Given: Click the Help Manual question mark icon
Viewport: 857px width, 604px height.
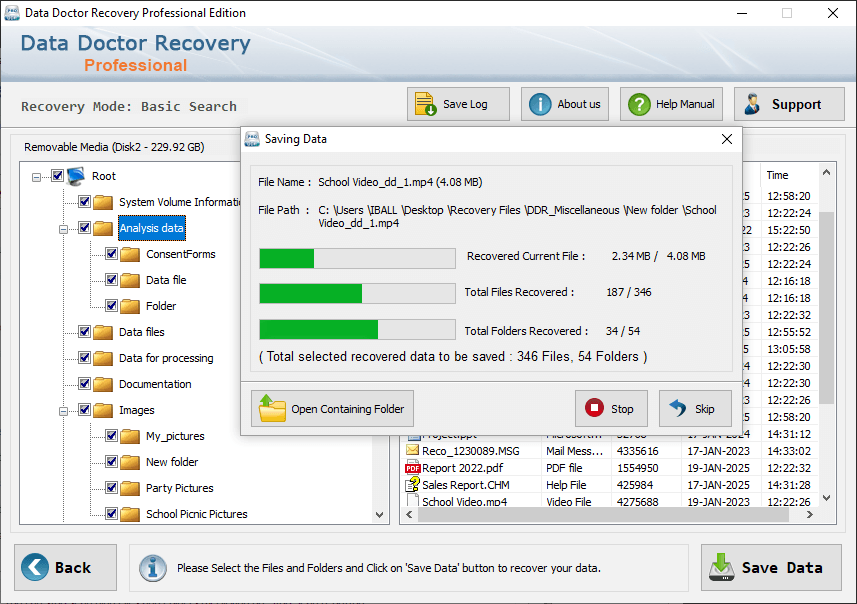Looking at the screenshot, I should (x=639, y=104).
